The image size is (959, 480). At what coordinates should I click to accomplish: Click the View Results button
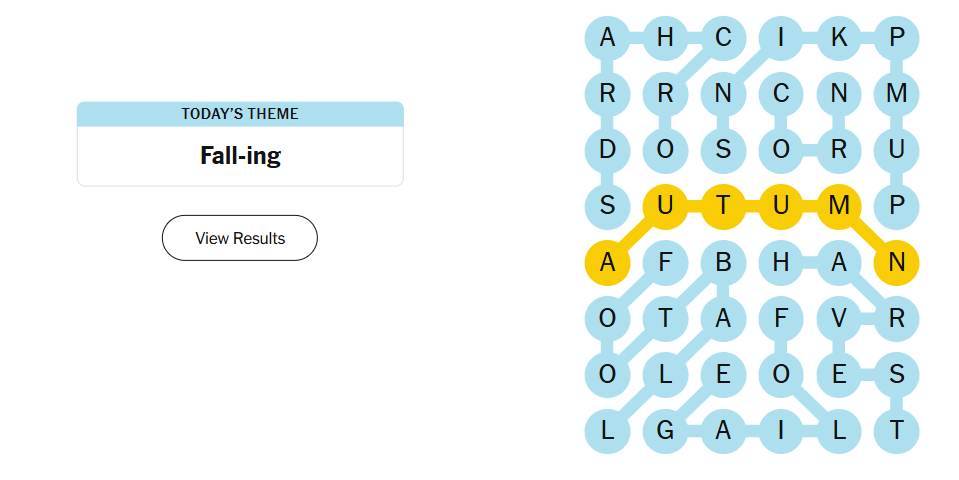(x=240, y=238)
